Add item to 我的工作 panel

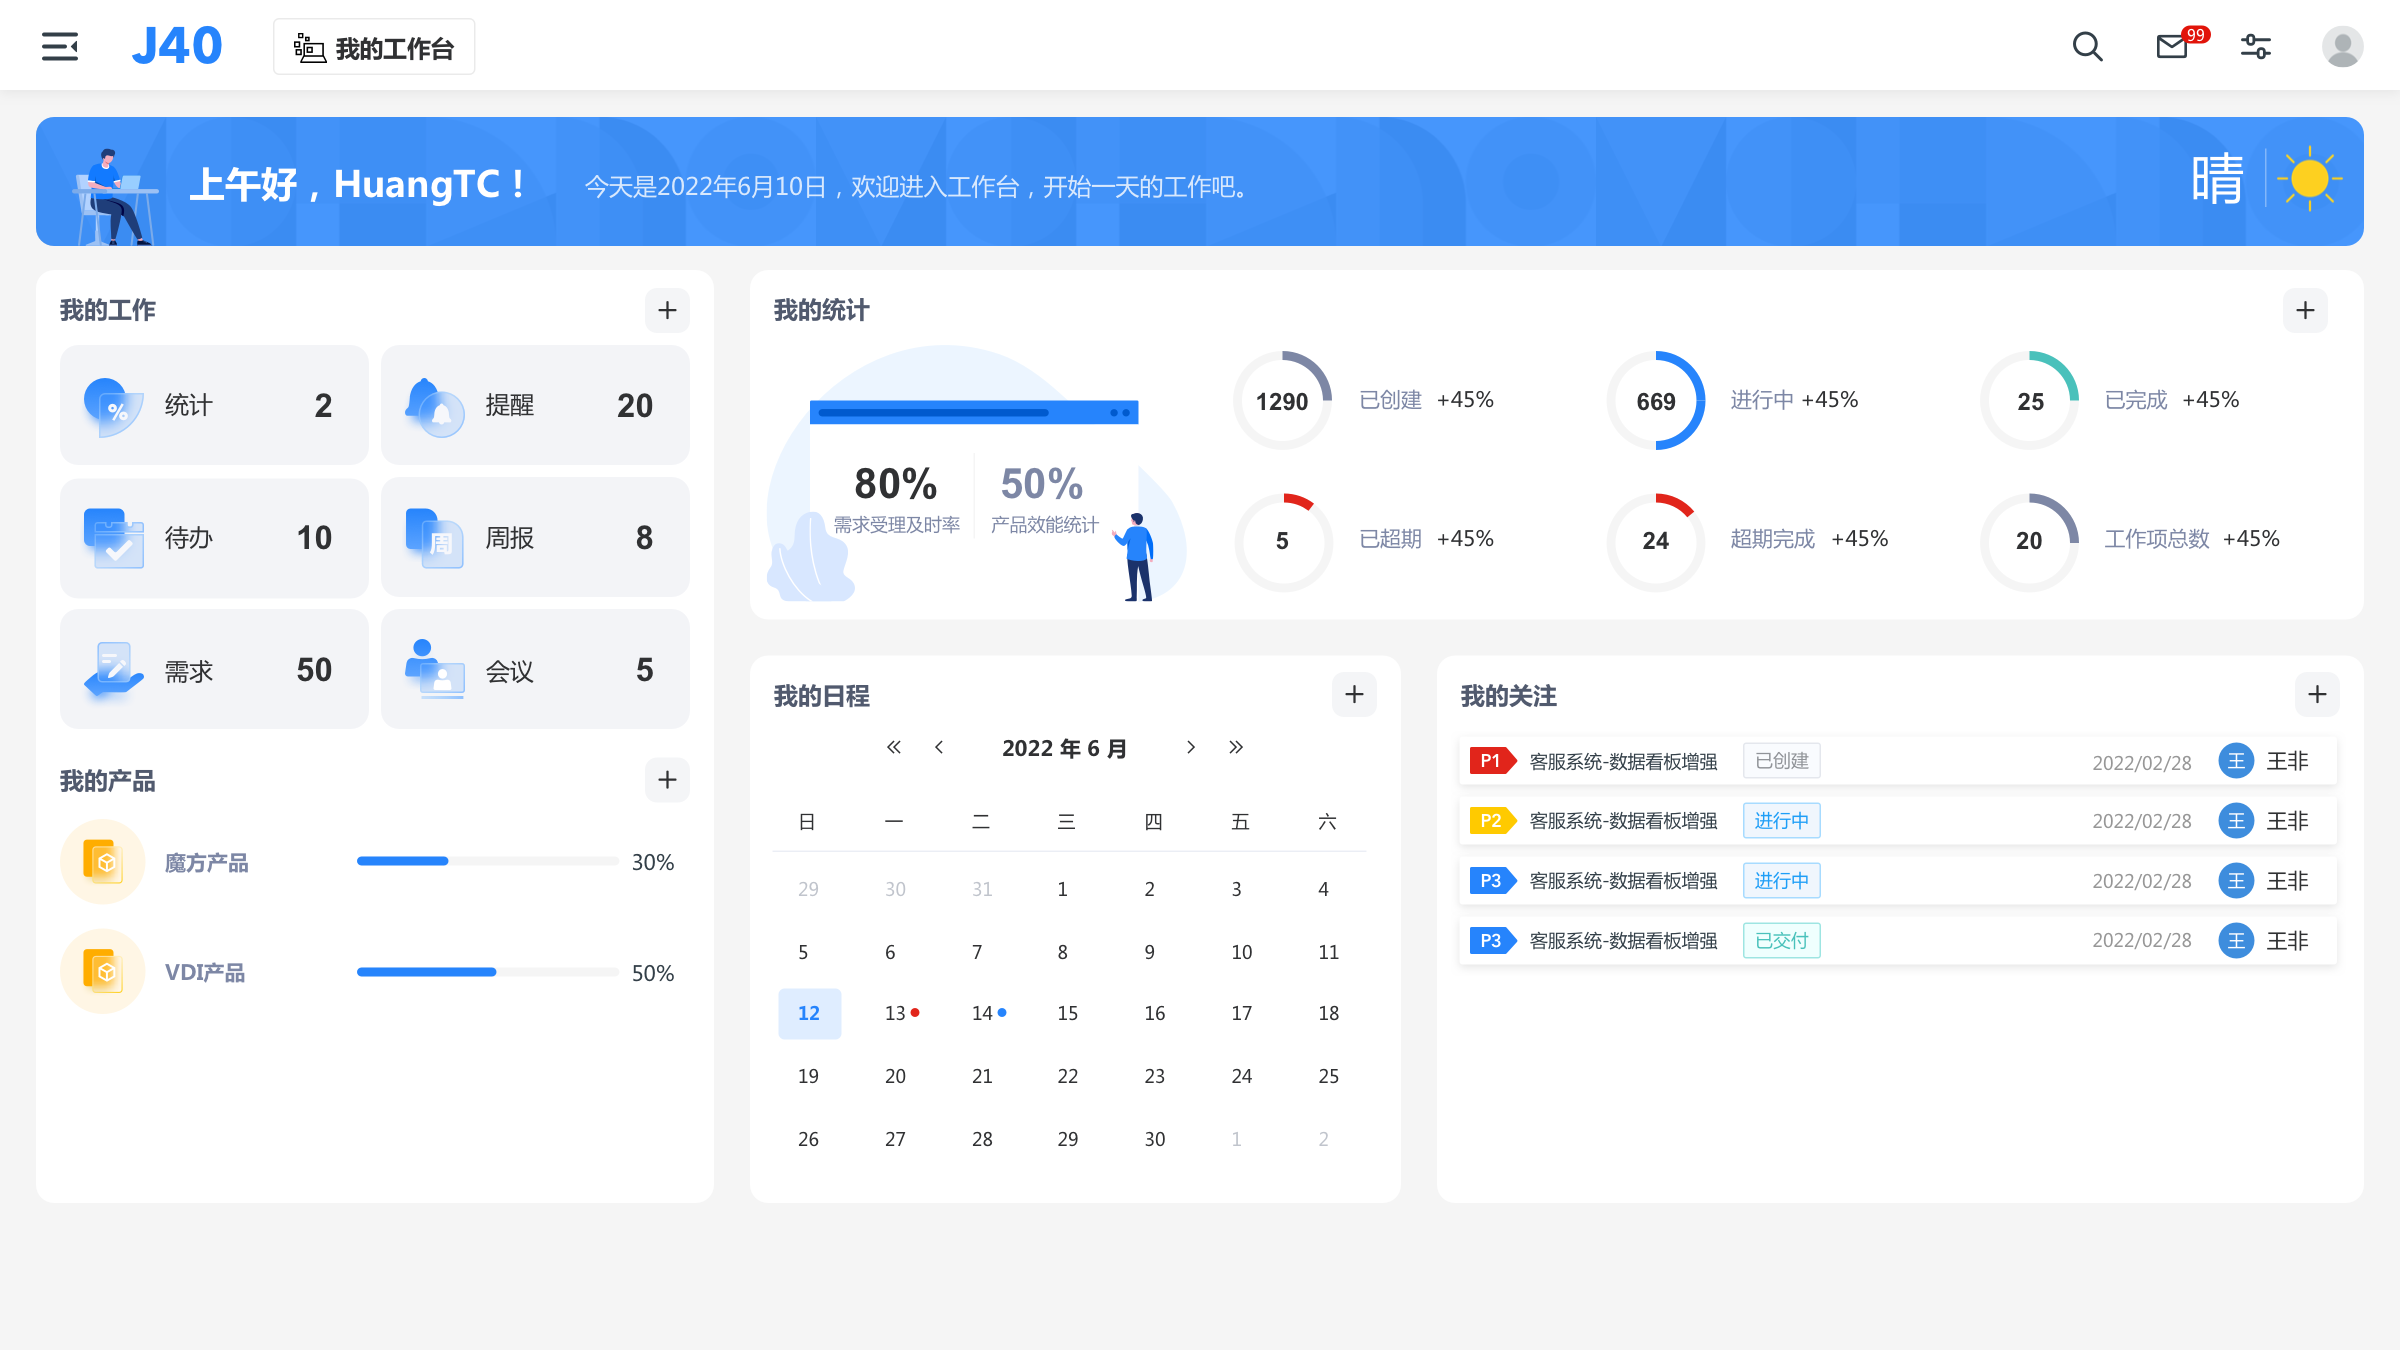pos(667,311)
